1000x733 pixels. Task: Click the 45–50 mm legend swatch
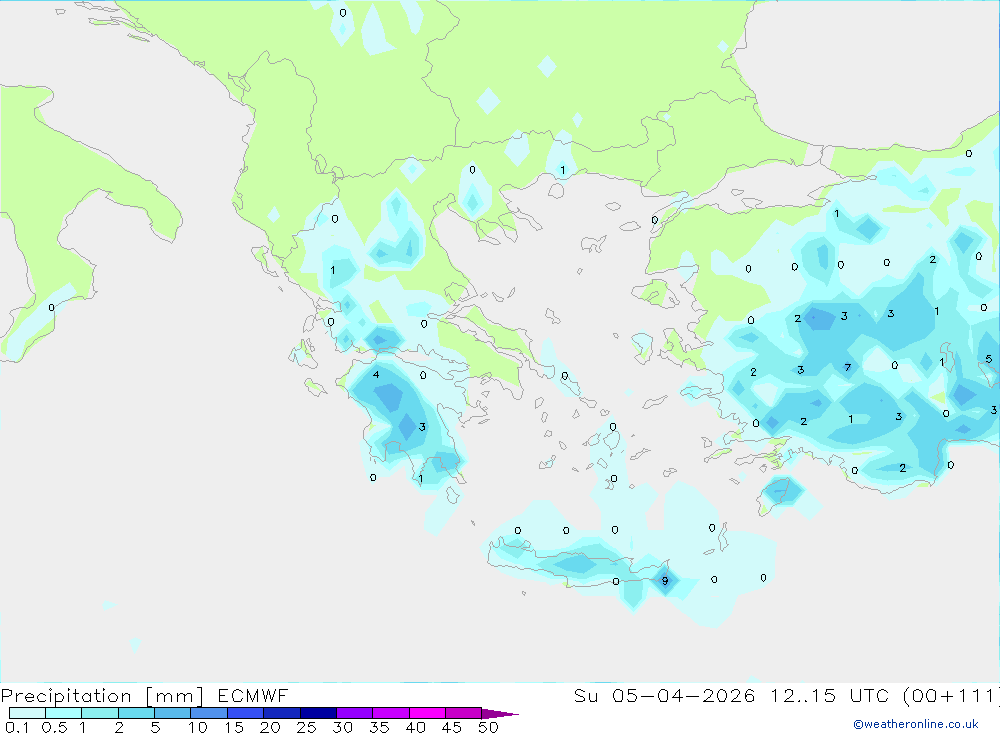pyautogui.click(x=463, y=713)
